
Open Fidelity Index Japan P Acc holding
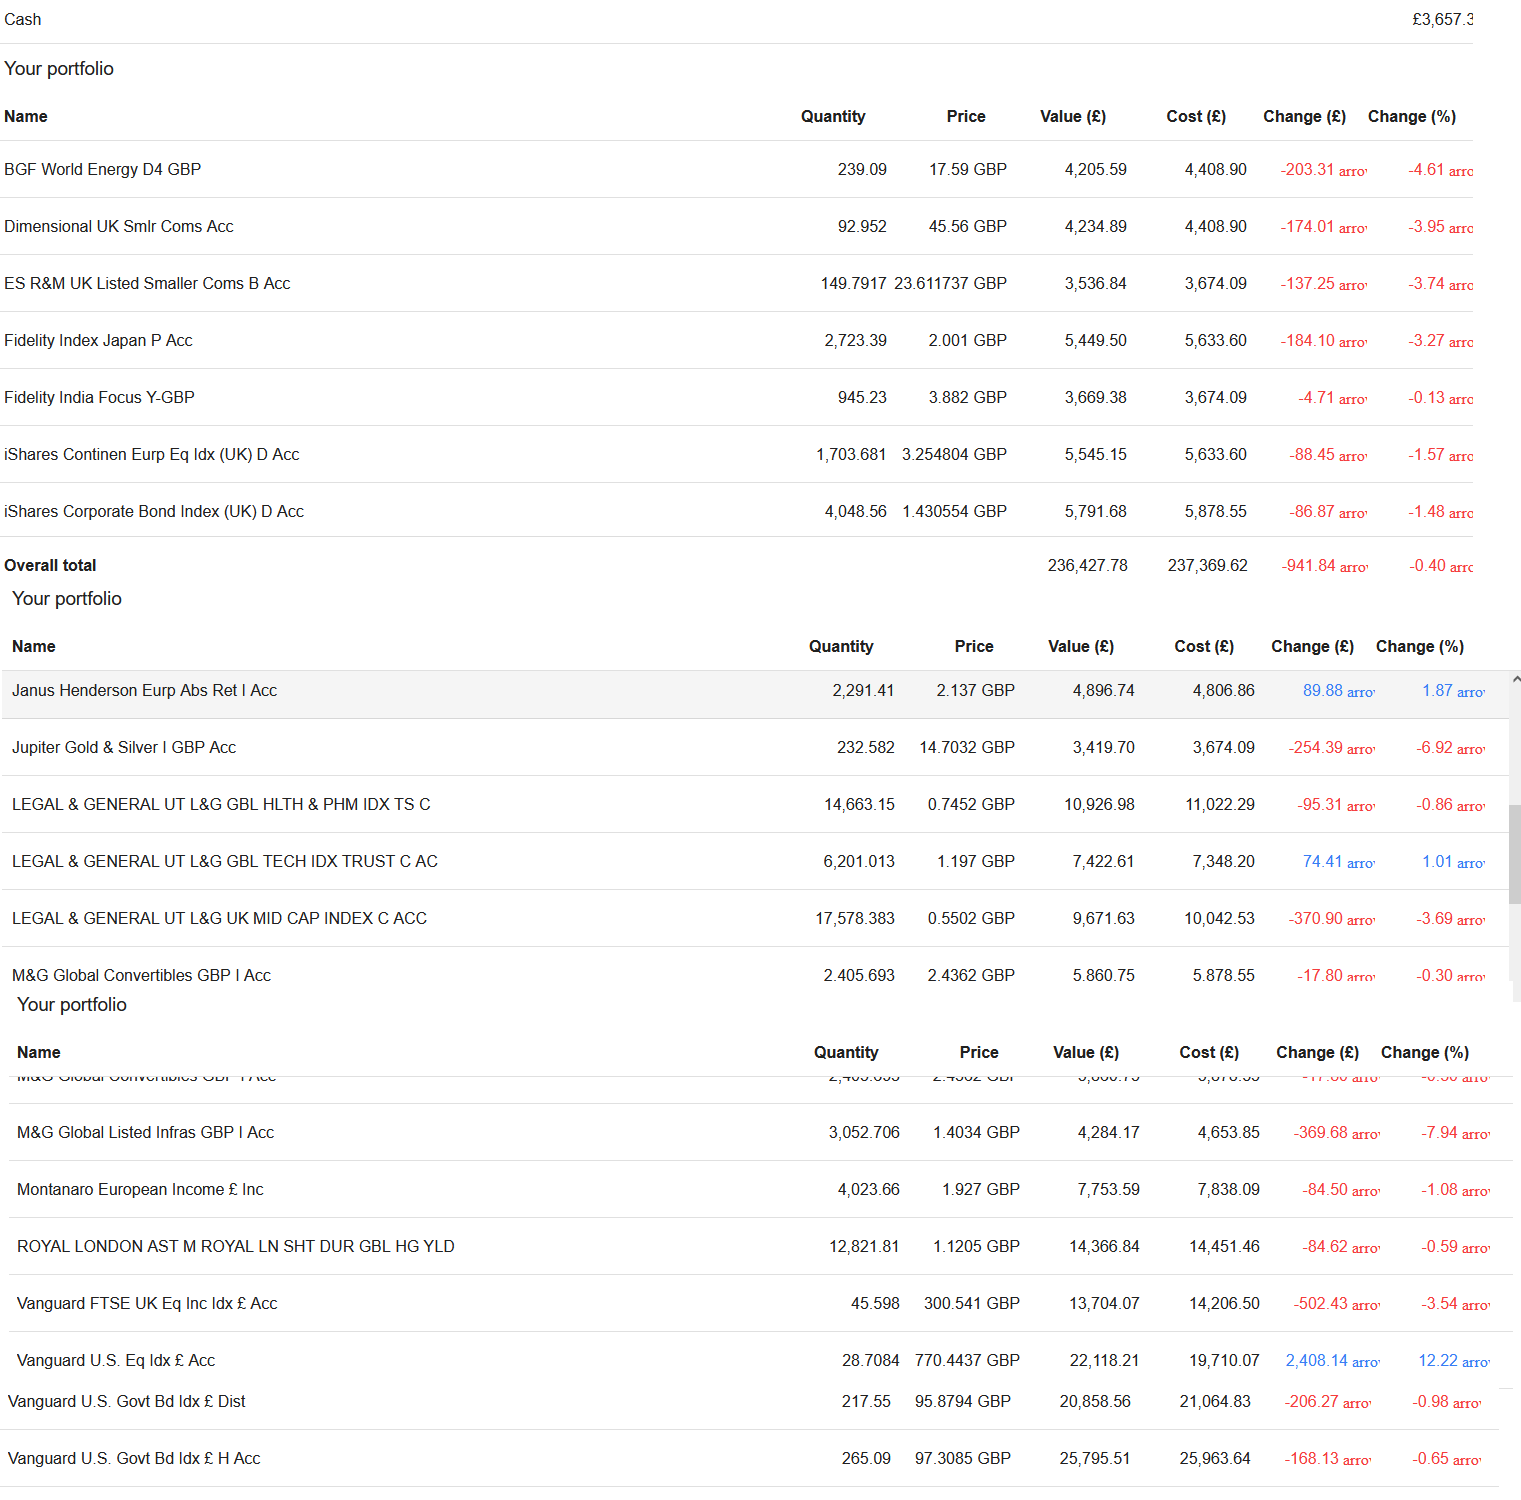98,341
